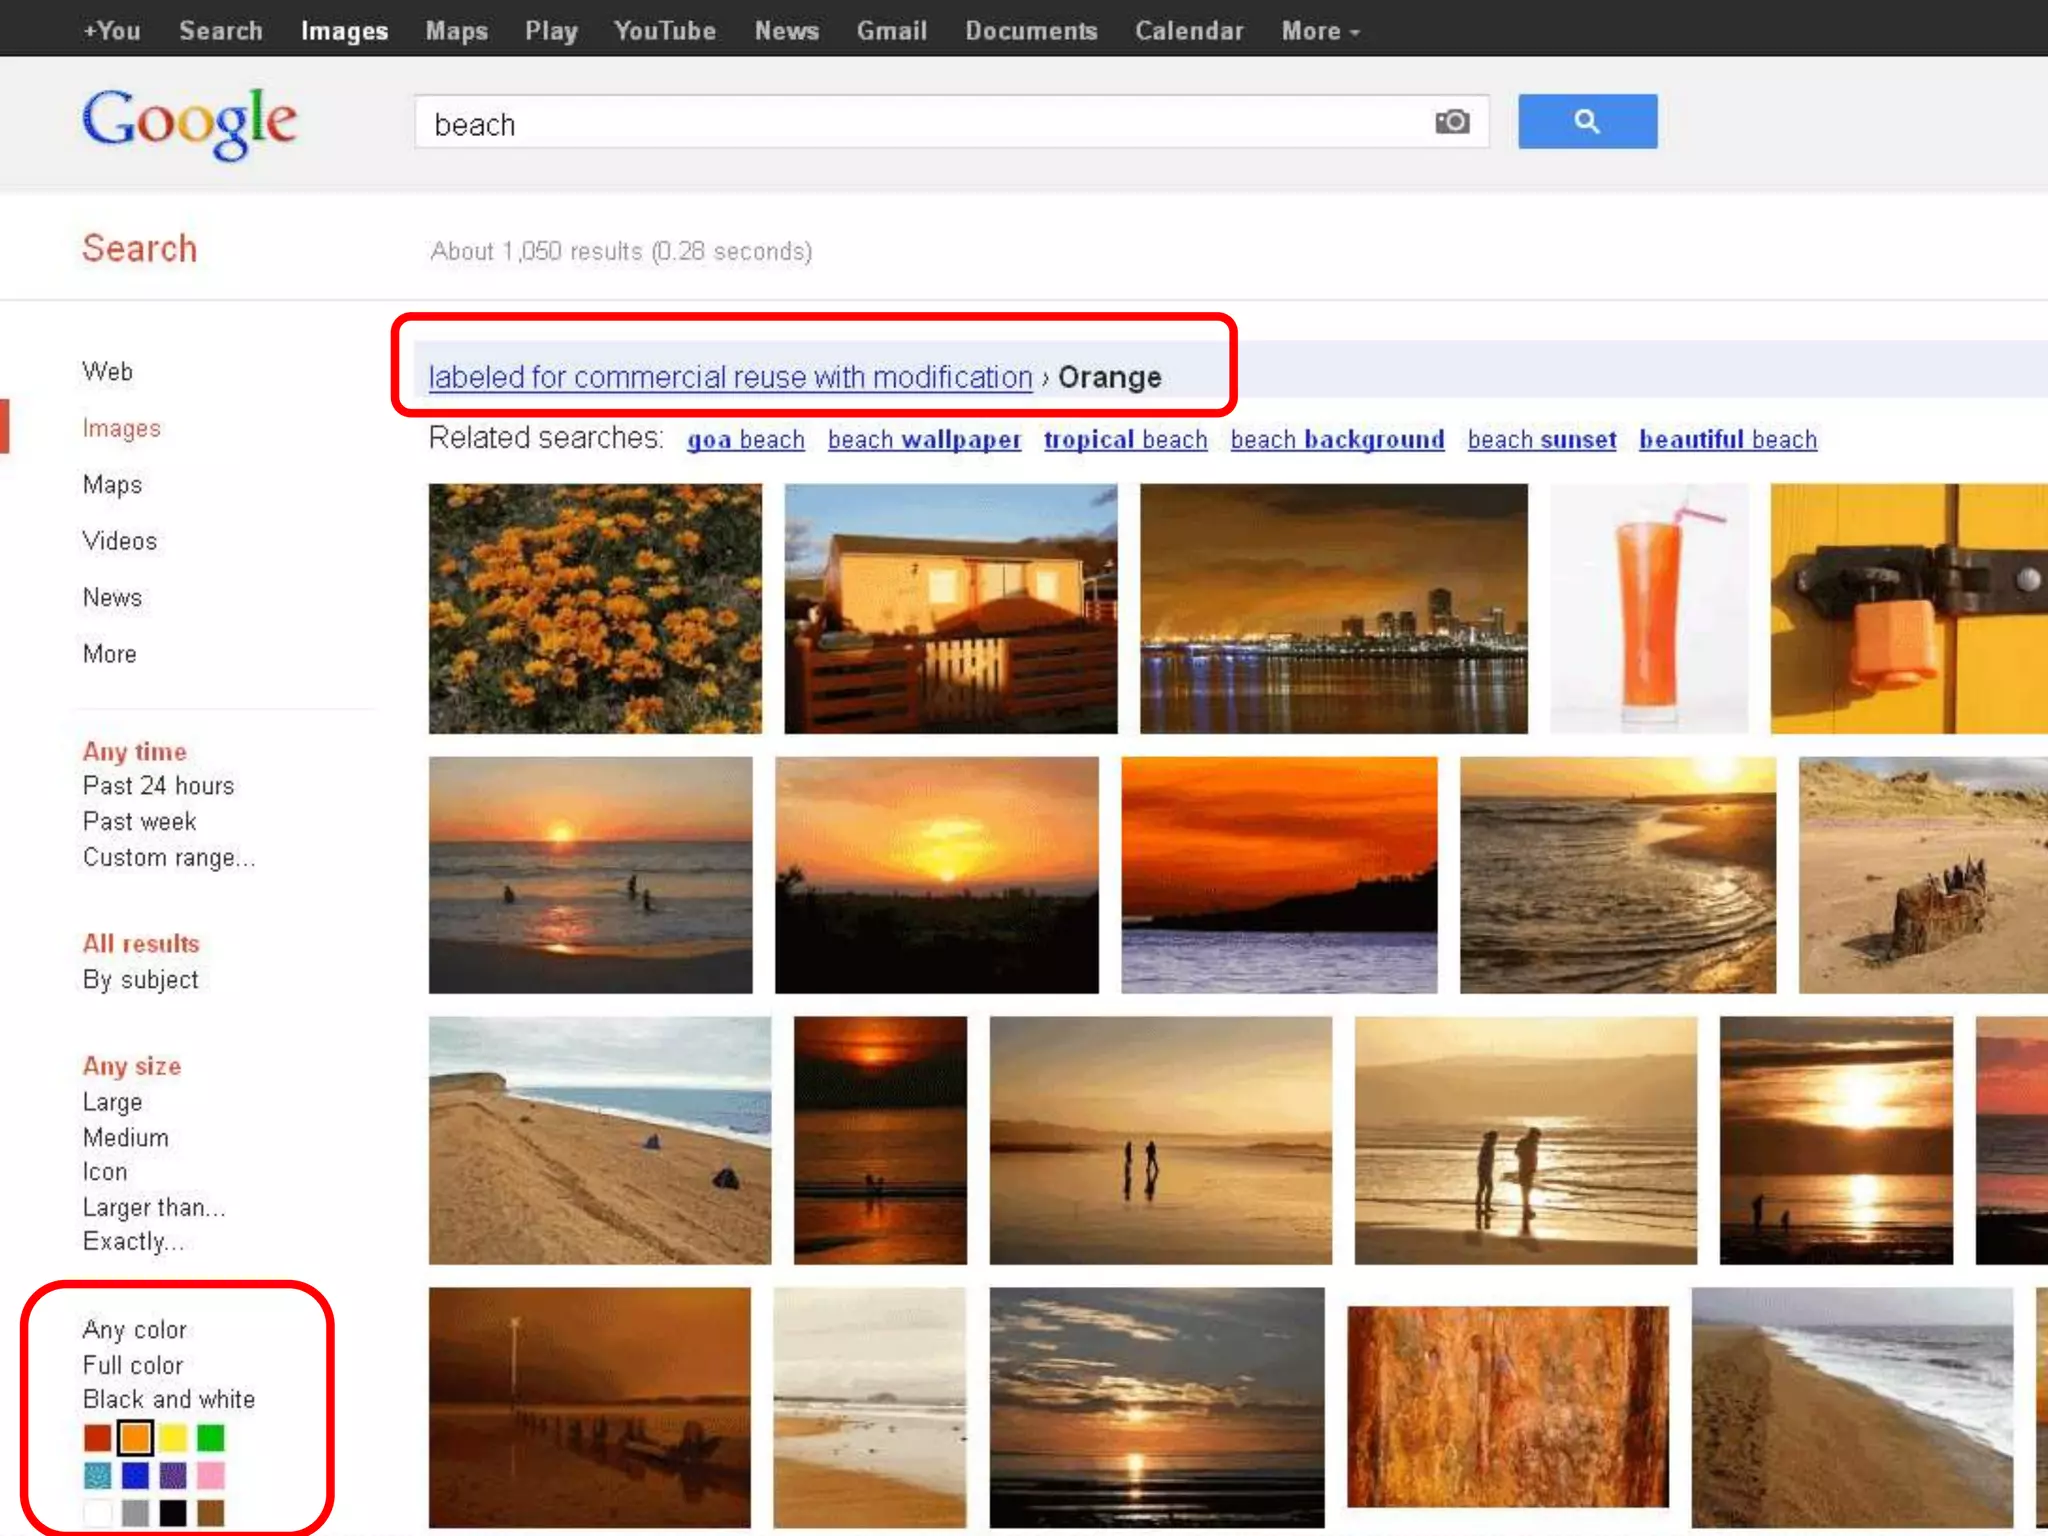Pick the pink color swatch filter
Image resolution: width=2048 pixels, height=1536 pixels.
(210, 1475)
